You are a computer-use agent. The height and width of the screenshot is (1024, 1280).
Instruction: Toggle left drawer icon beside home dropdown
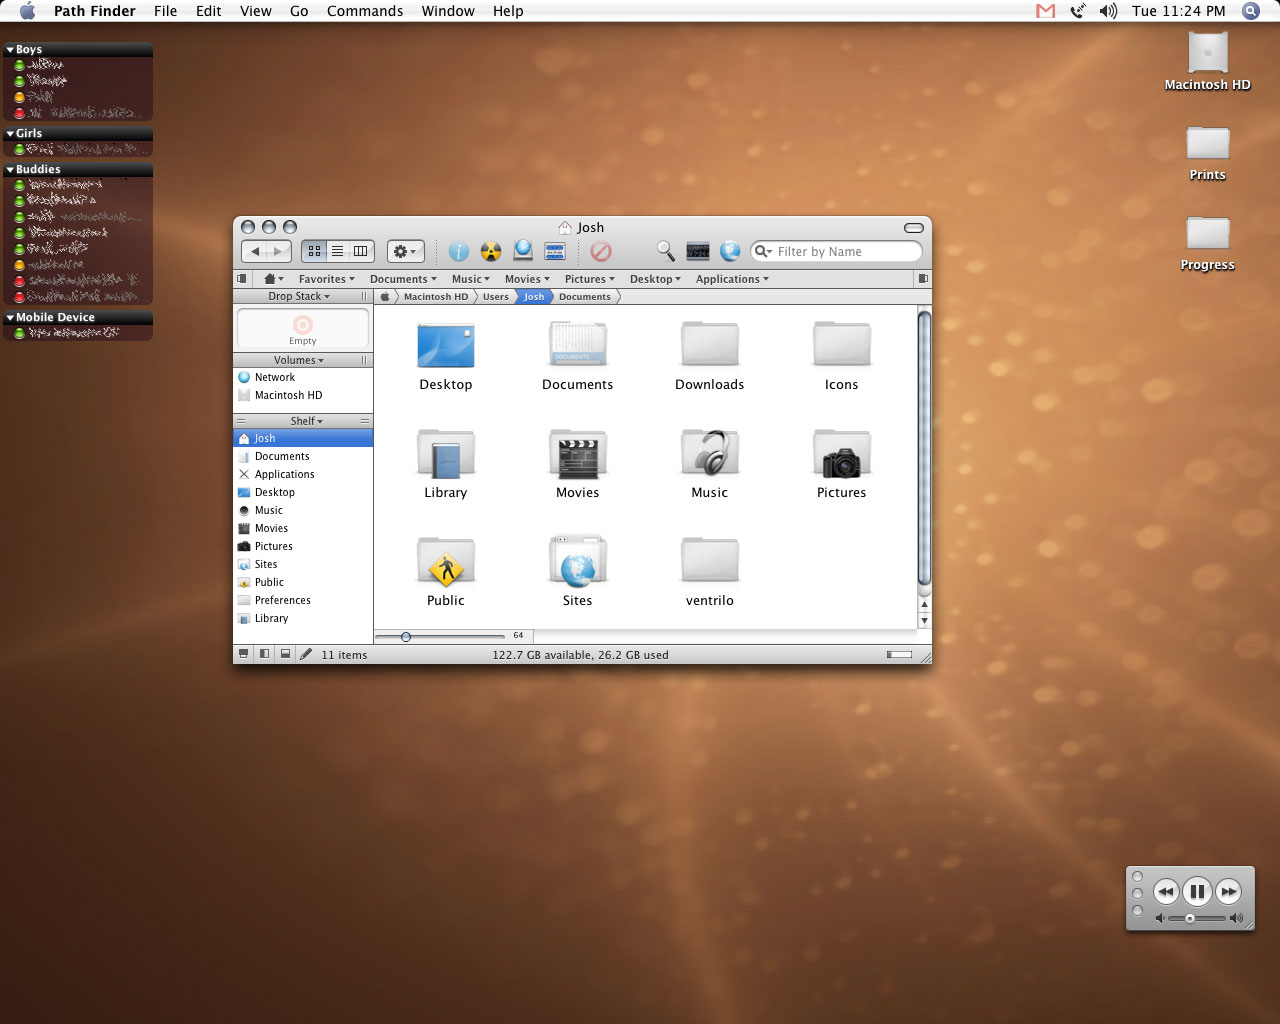pos(242,279)
